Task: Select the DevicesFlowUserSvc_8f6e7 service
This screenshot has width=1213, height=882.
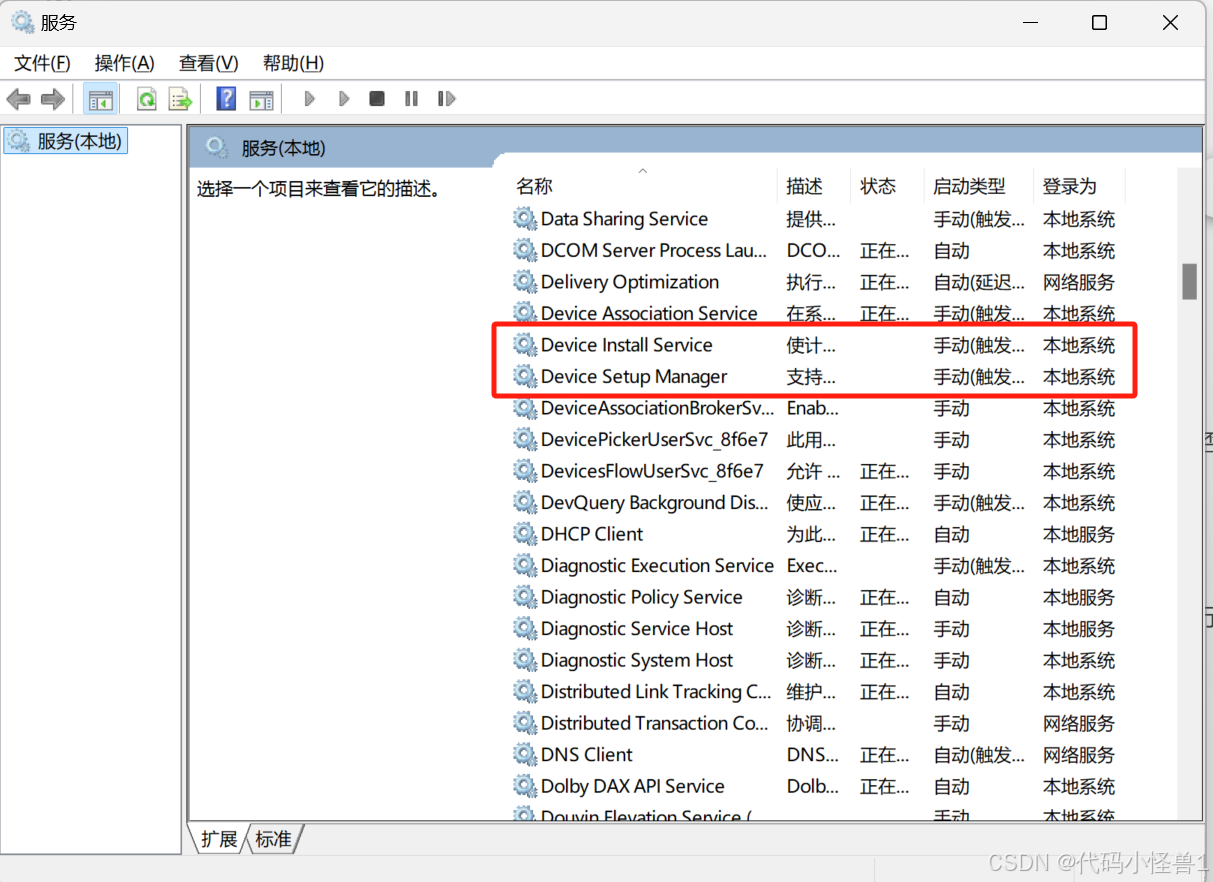Action: tap(652, 471)
